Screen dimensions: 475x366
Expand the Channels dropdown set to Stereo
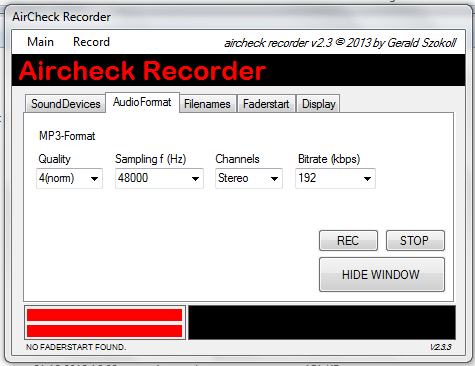point(249,178)
